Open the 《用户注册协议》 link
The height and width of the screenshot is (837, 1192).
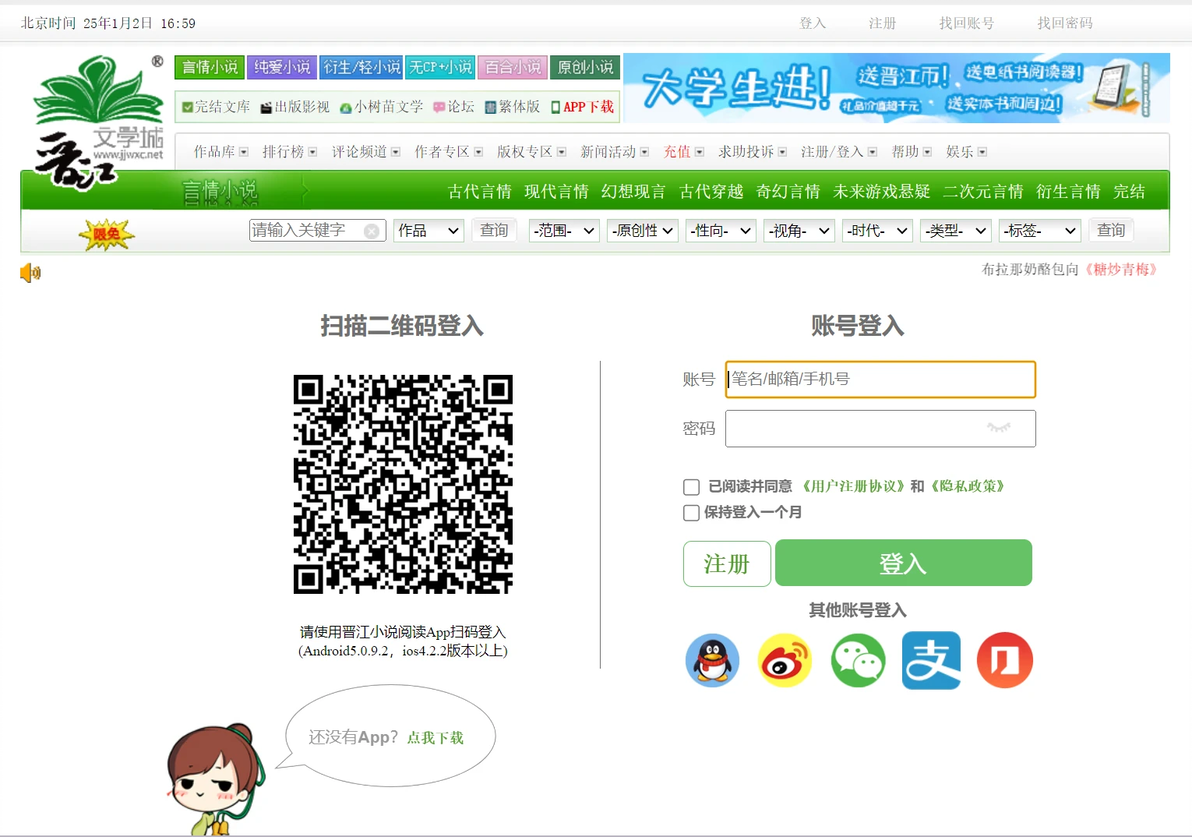tap(854, 487)
